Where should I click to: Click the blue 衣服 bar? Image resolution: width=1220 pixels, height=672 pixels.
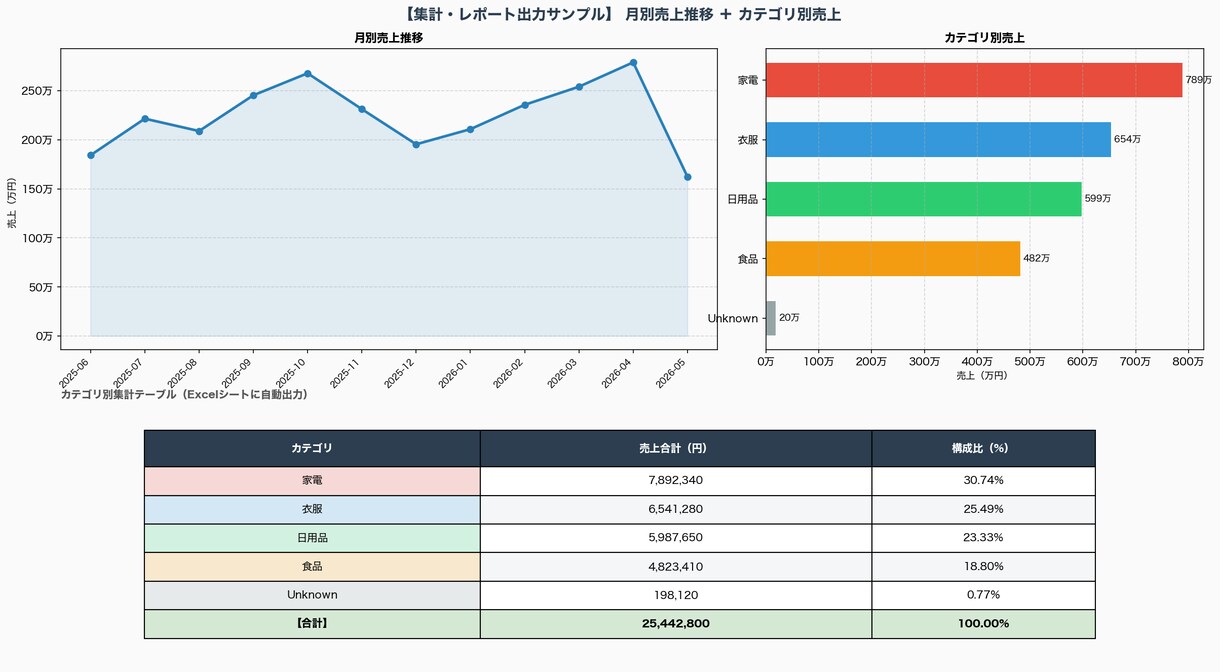pyautogui.click(x=938, y=139)
